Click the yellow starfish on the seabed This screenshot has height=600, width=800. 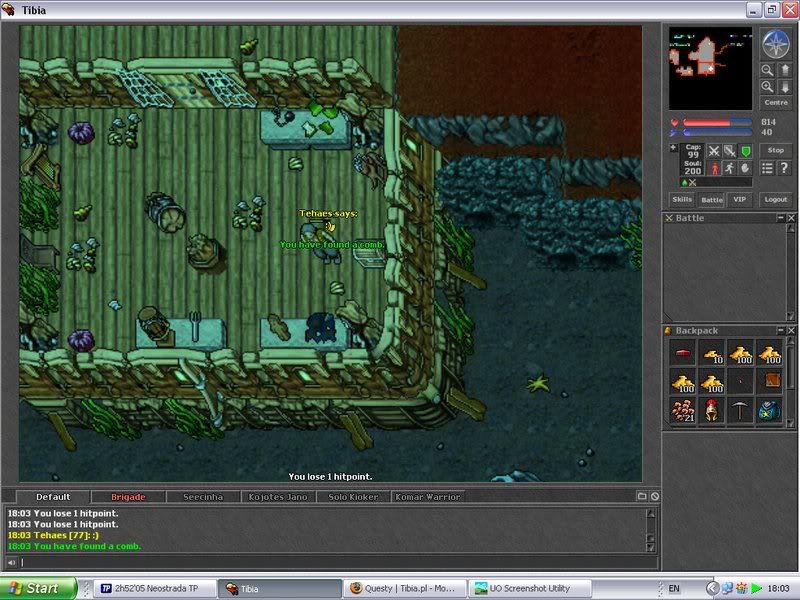(538, 383)
